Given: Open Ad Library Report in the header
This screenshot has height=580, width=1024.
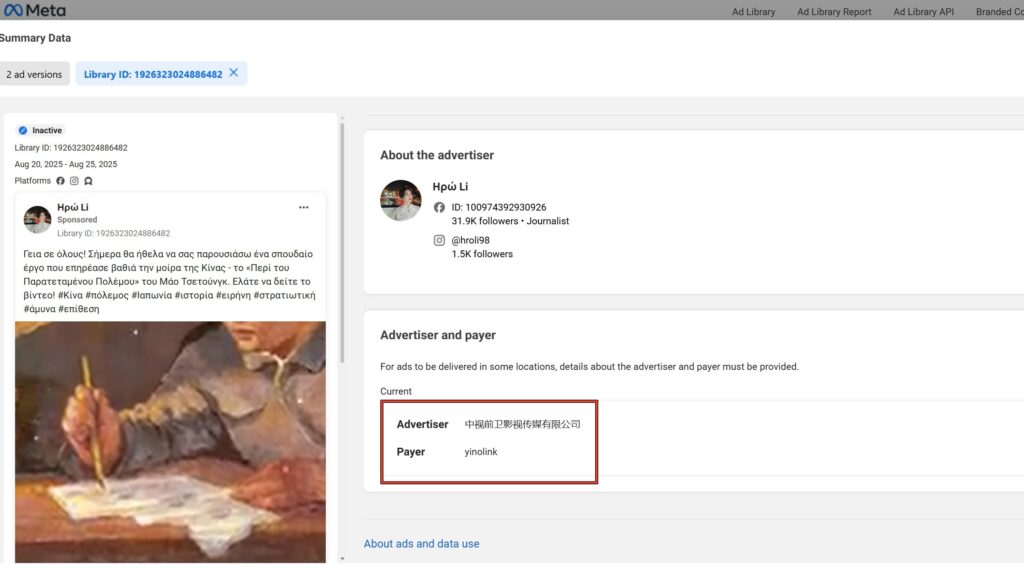Looking at the screenshot, I should pyautogui.click(x=834, y=12).
